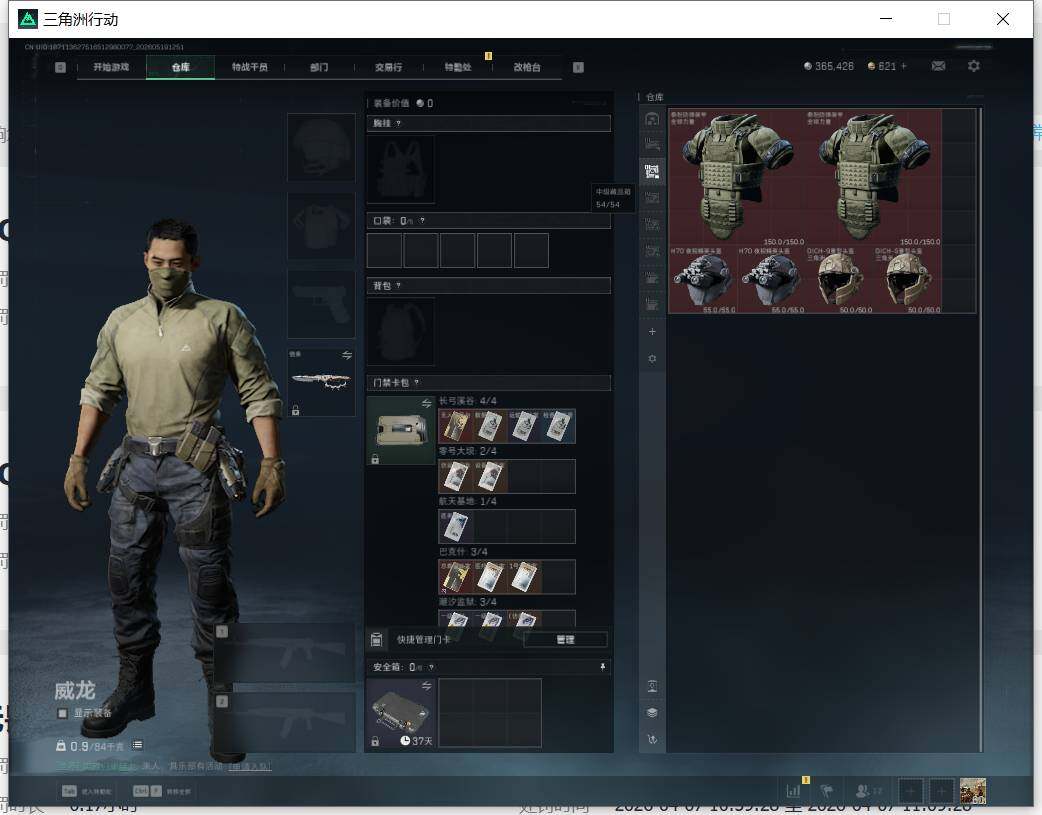Click plus to add 621 currency

tap(904, 66)
